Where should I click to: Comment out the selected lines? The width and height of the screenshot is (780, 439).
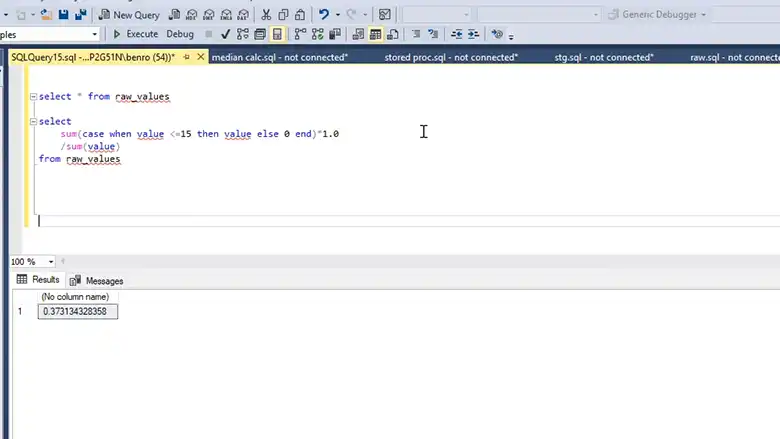coord(416,34)
